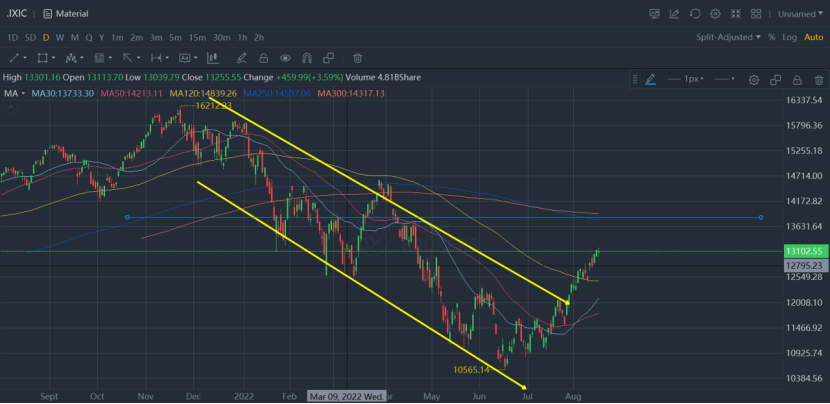
Task: Open the Split-Adjusted dropdown
Action: pyautogui.click(x=728, y=37)
